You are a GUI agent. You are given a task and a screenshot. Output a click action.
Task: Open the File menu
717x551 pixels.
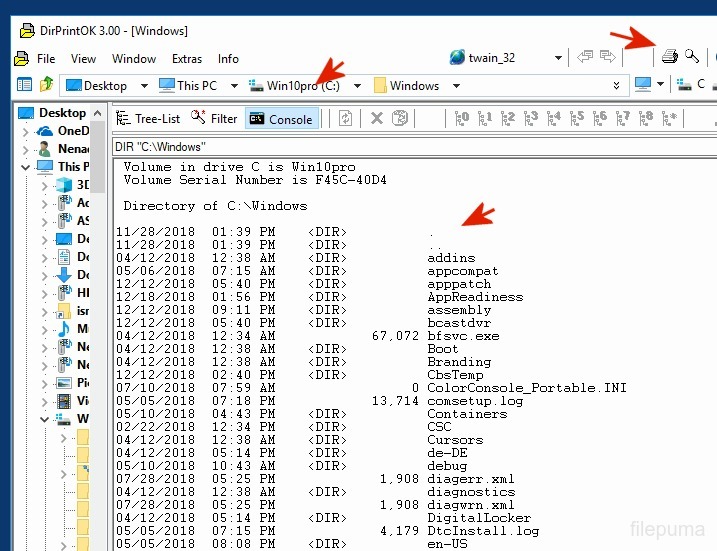coord(46,59)
